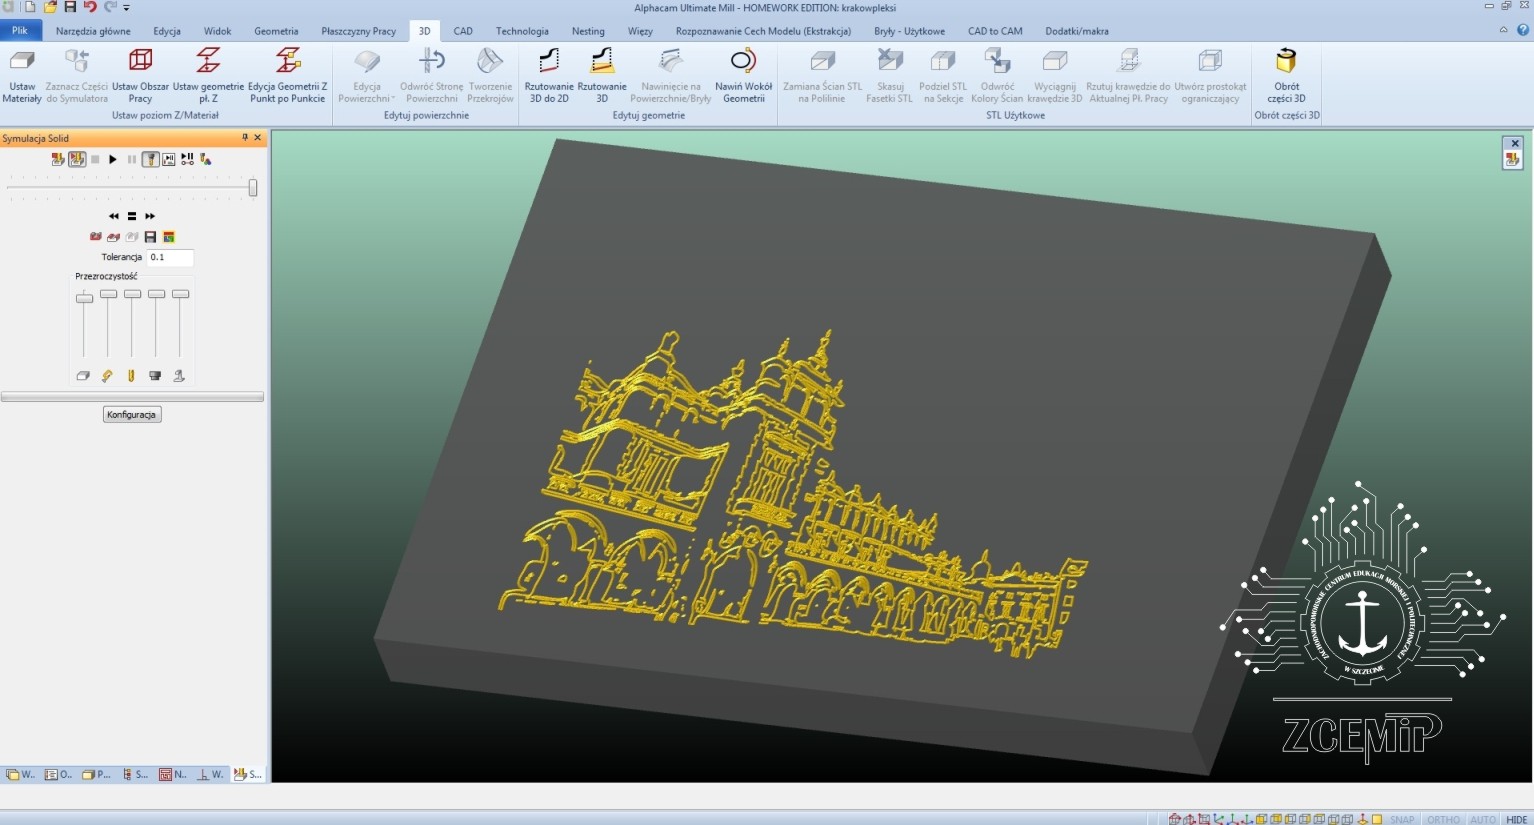Screen dimensions: 1534x825
Task: Pause the solid simulation
Action: (x=131, y=159)
